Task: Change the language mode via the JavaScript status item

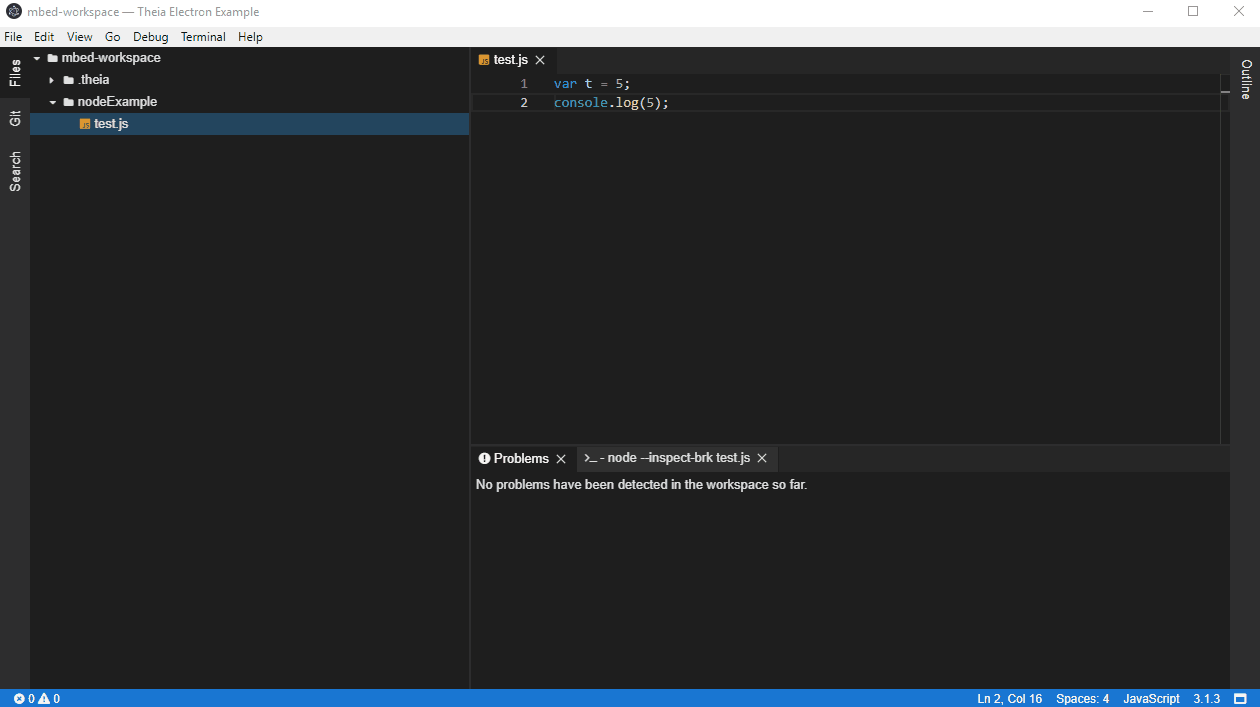Action: pyautogui.click(x=1151, y=698)
